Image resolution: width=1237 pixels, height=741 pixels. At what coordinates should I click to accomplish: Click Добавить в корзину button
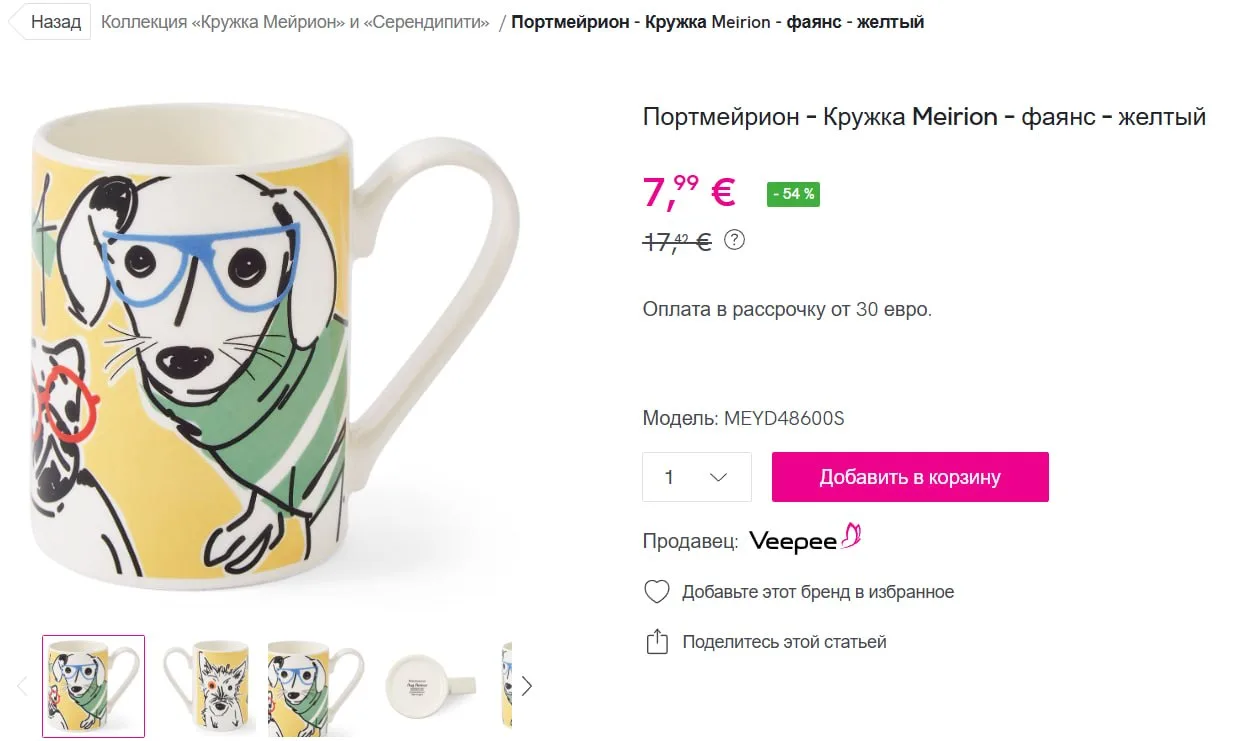(x=910, y=477)
